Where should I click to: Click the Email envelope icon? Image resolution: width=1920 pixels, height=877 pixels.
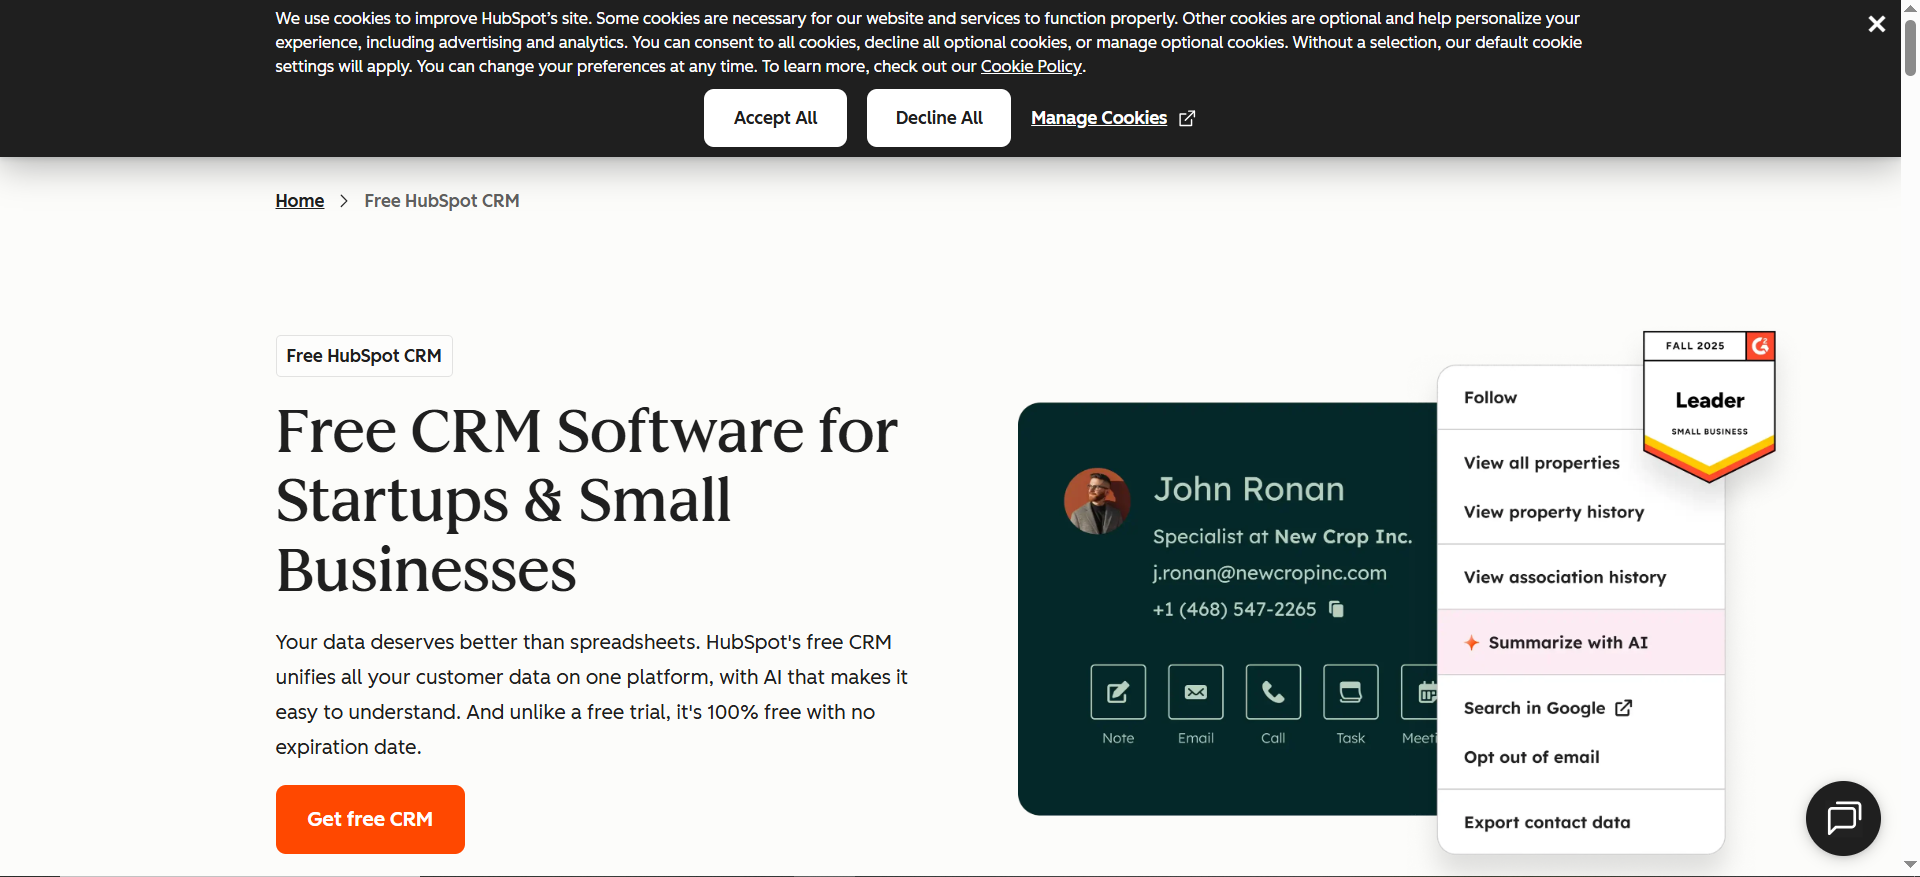1196,692
